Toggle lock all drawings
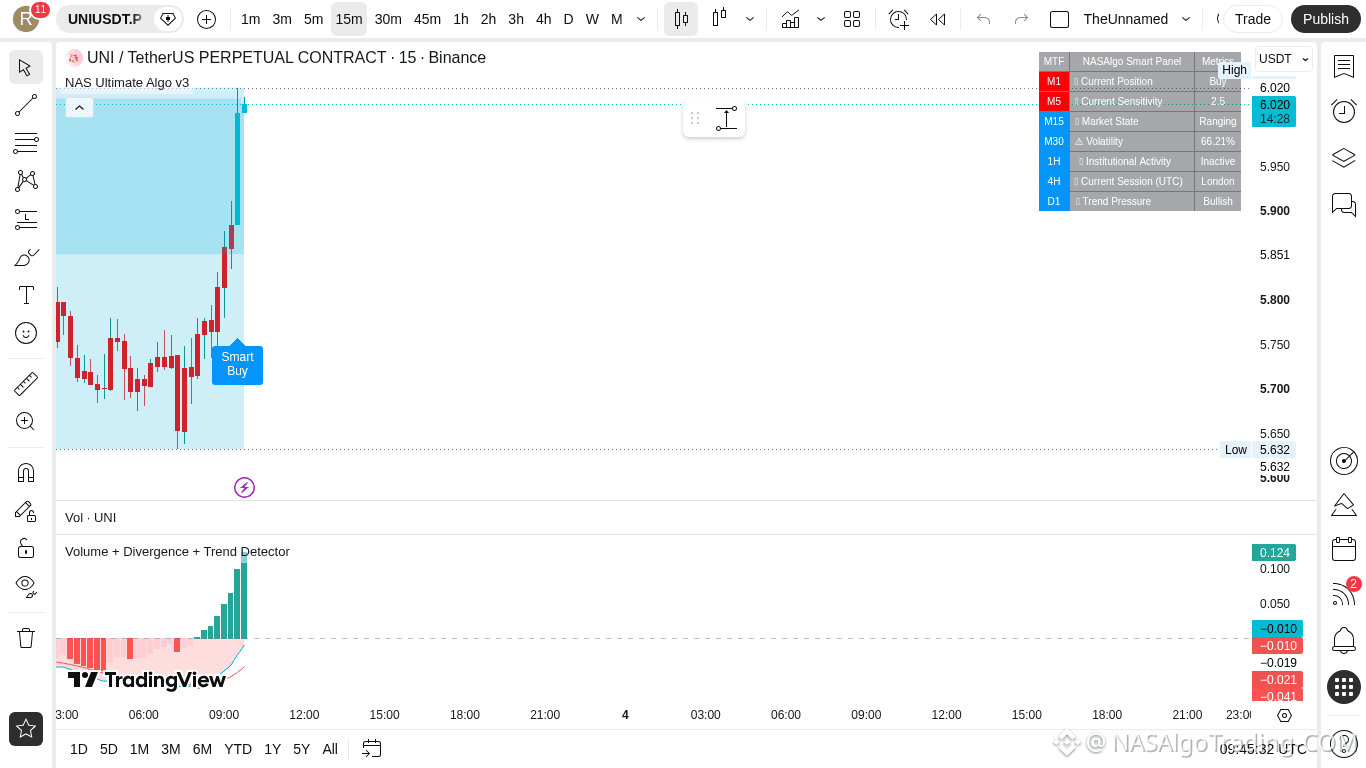The width and height of the screenshot is (1366, 768). (26, 548)
